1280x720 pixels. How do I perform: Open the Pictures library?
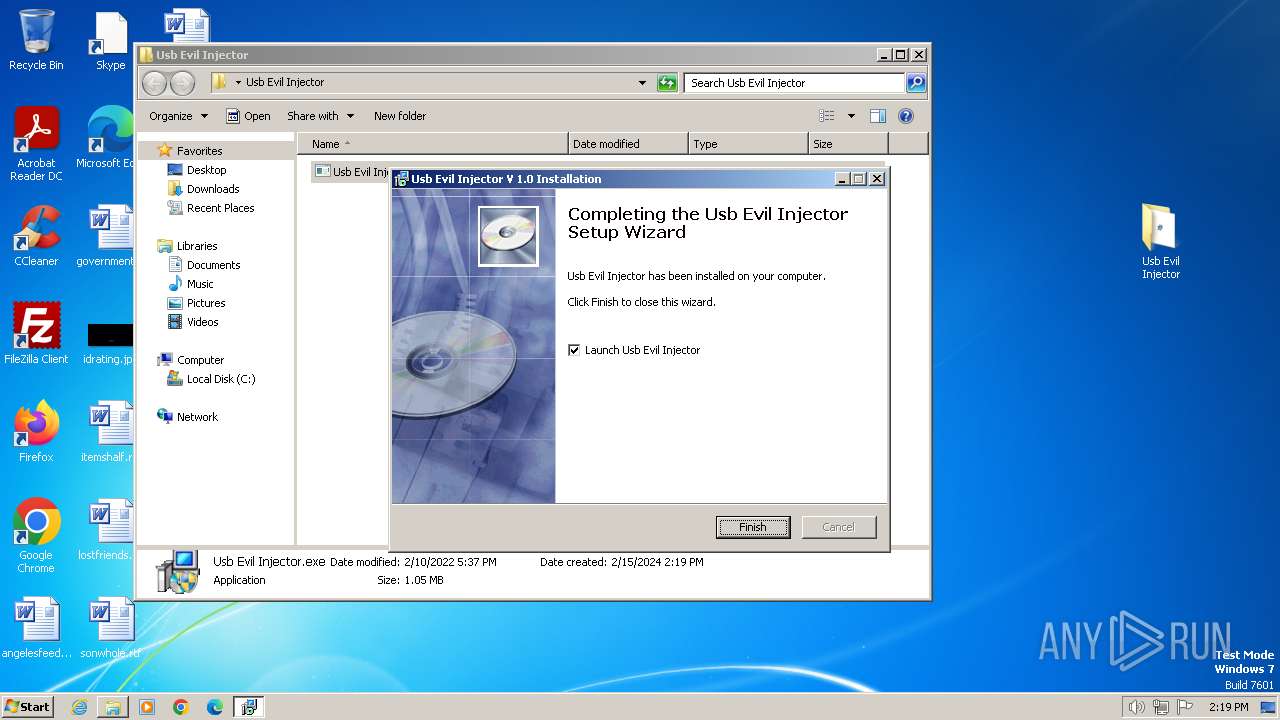click(x=206, y=303)
